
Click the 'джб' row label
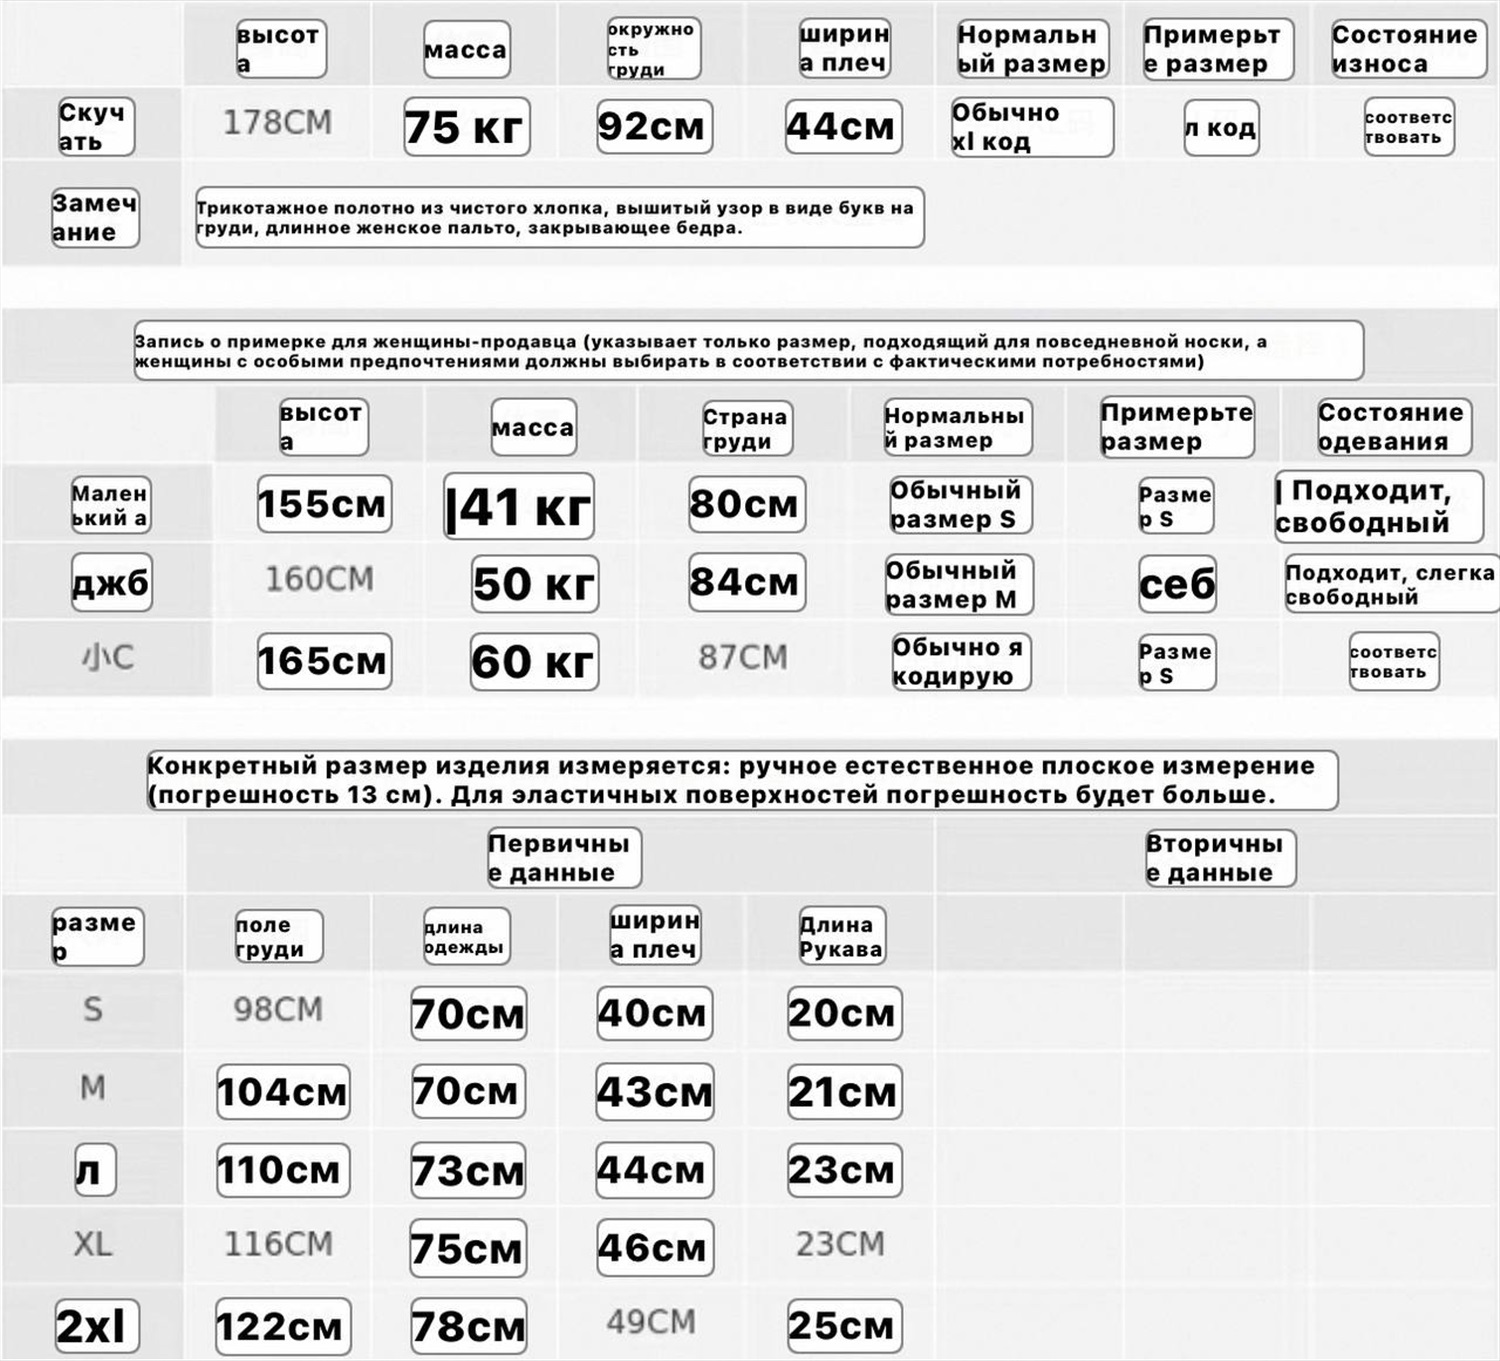pos(111,582)
